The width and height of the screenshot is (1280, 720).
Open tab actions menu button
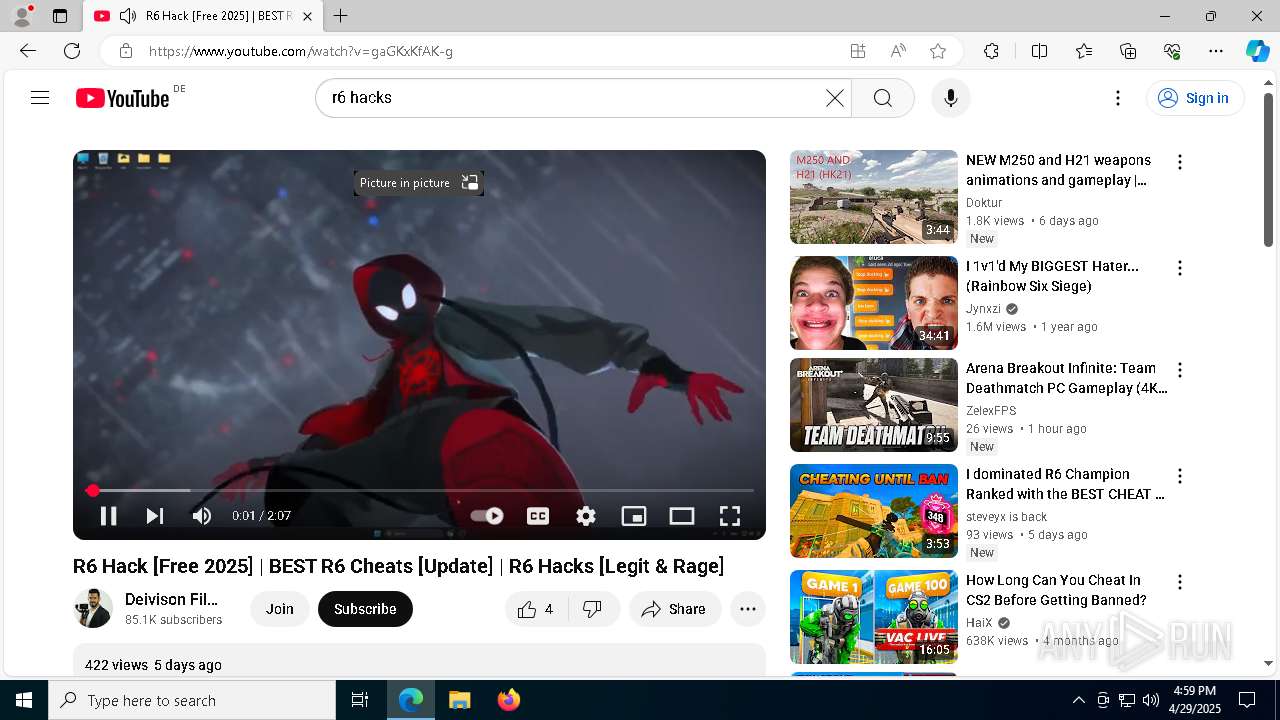click(x=60, y=16)
